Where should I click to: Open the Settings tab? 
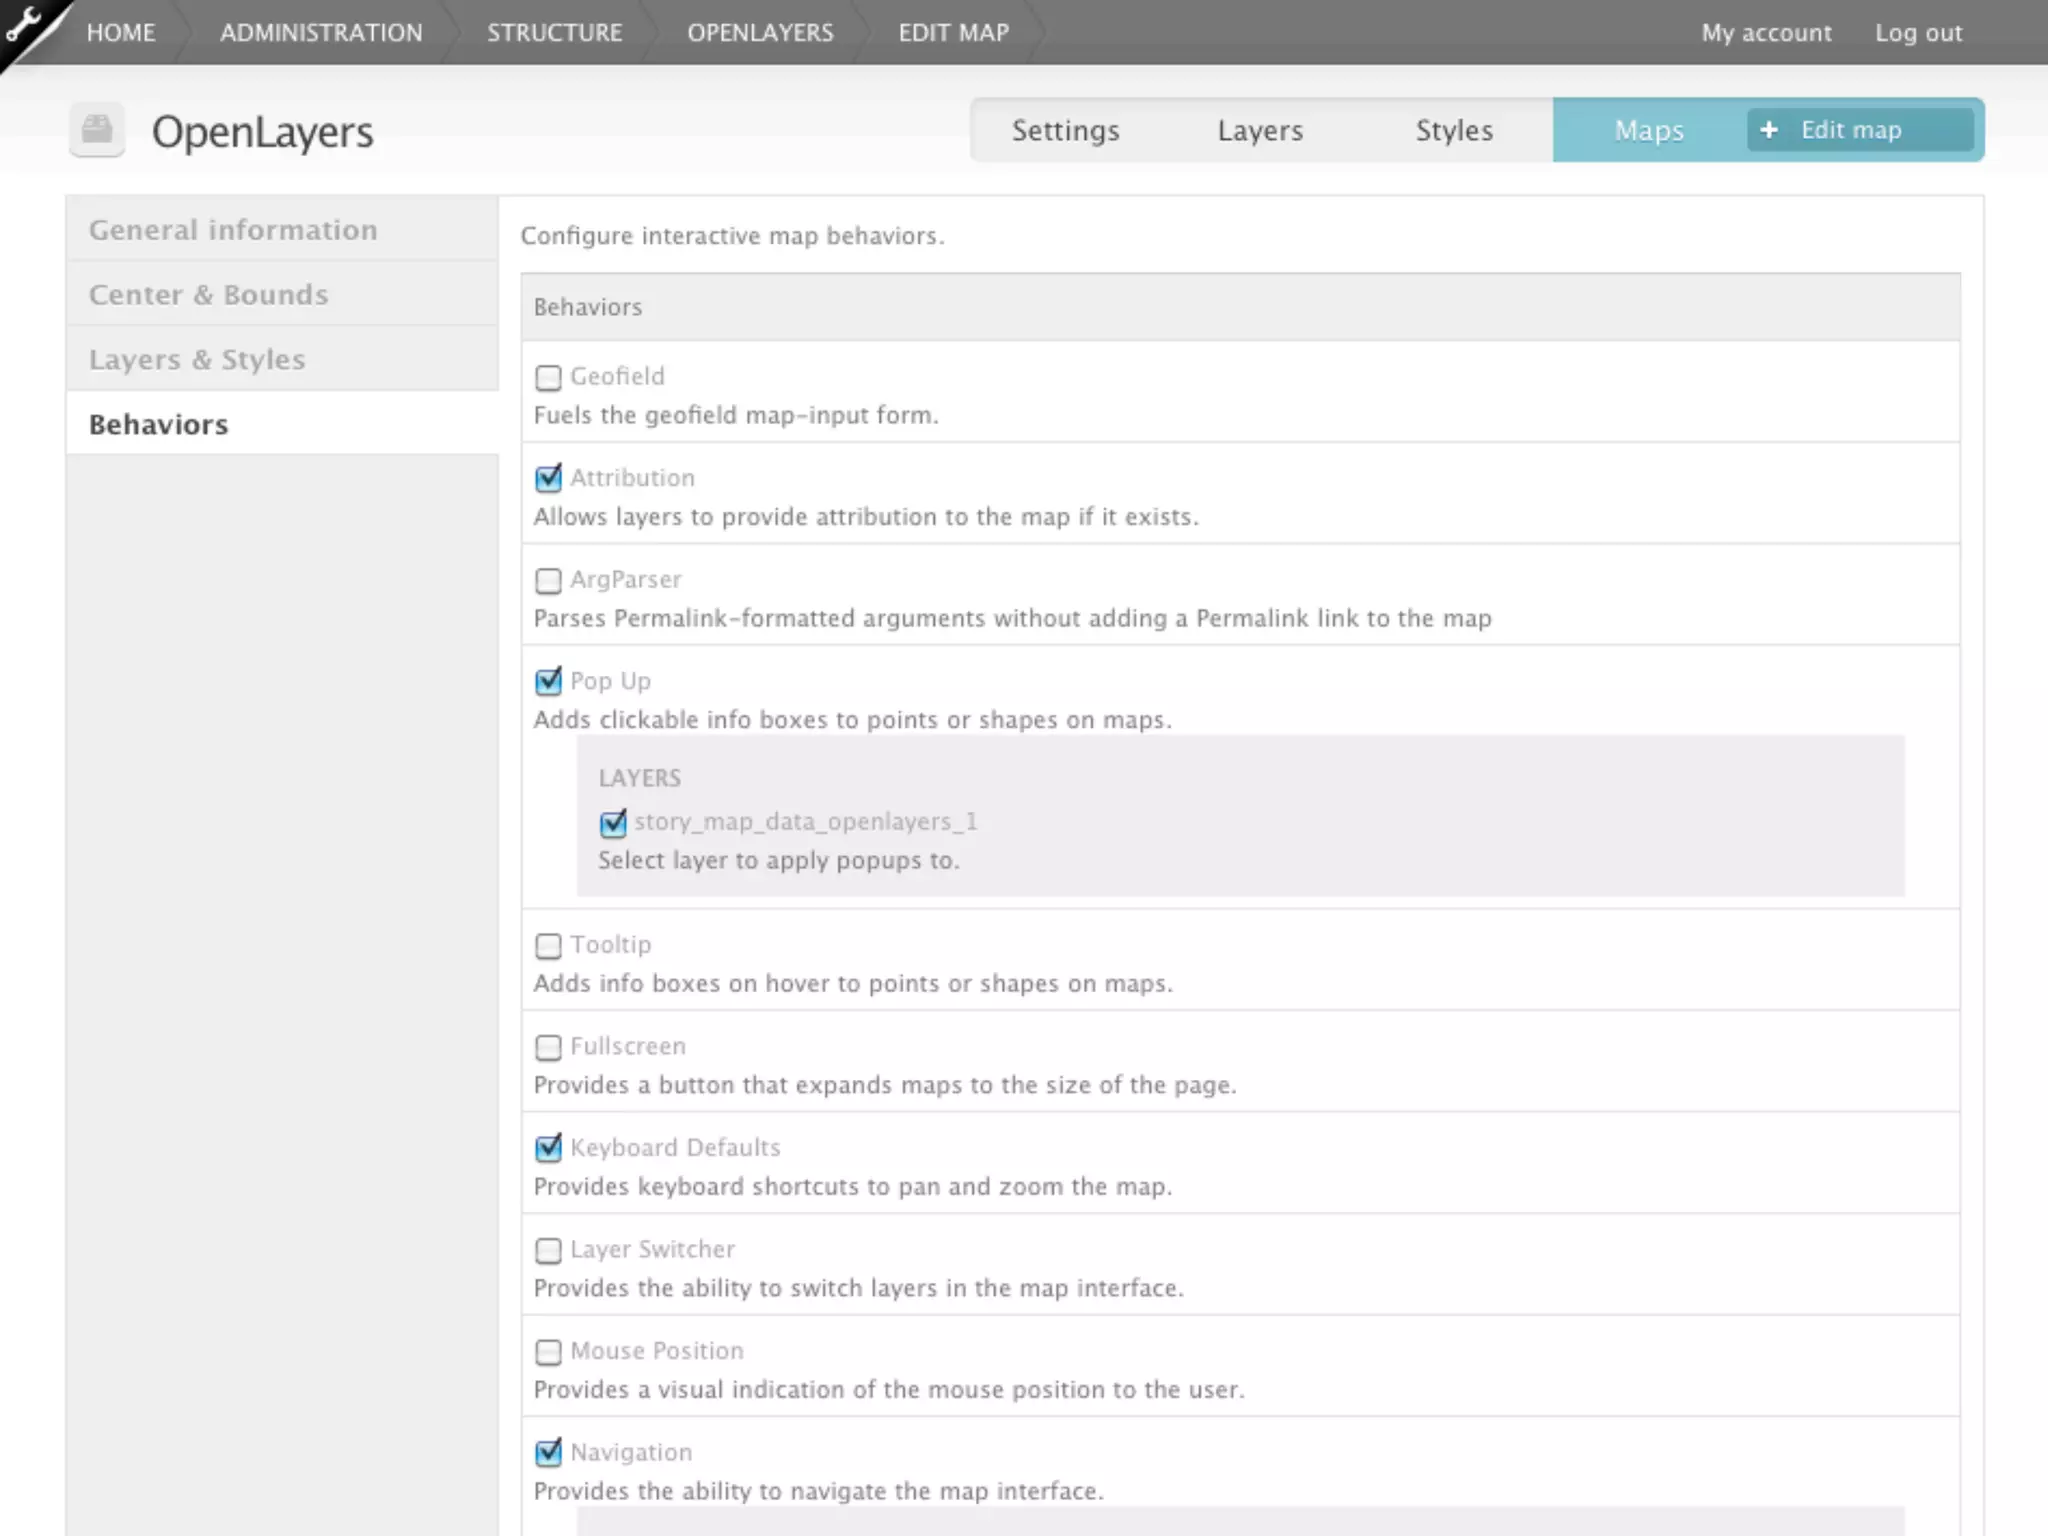tap(1065, 130)
